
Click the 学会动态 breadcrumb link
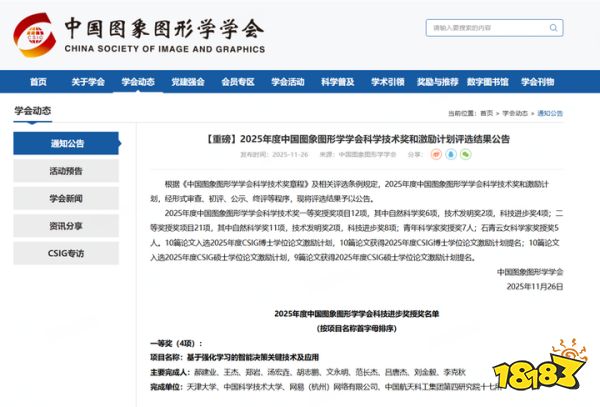pyautogui.click(x=514, y=114)
